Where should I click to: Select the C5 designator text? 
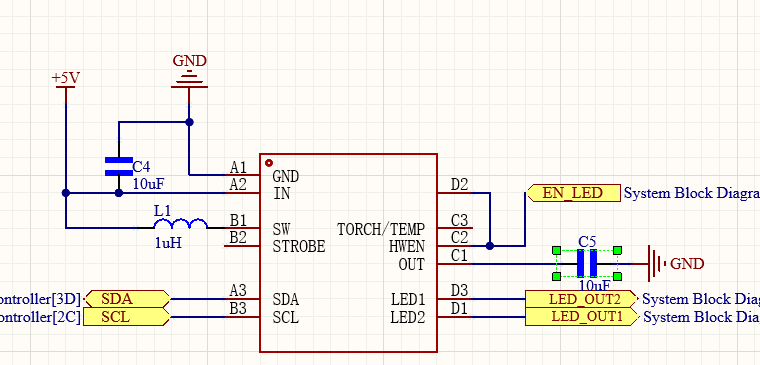pos(587,241)
